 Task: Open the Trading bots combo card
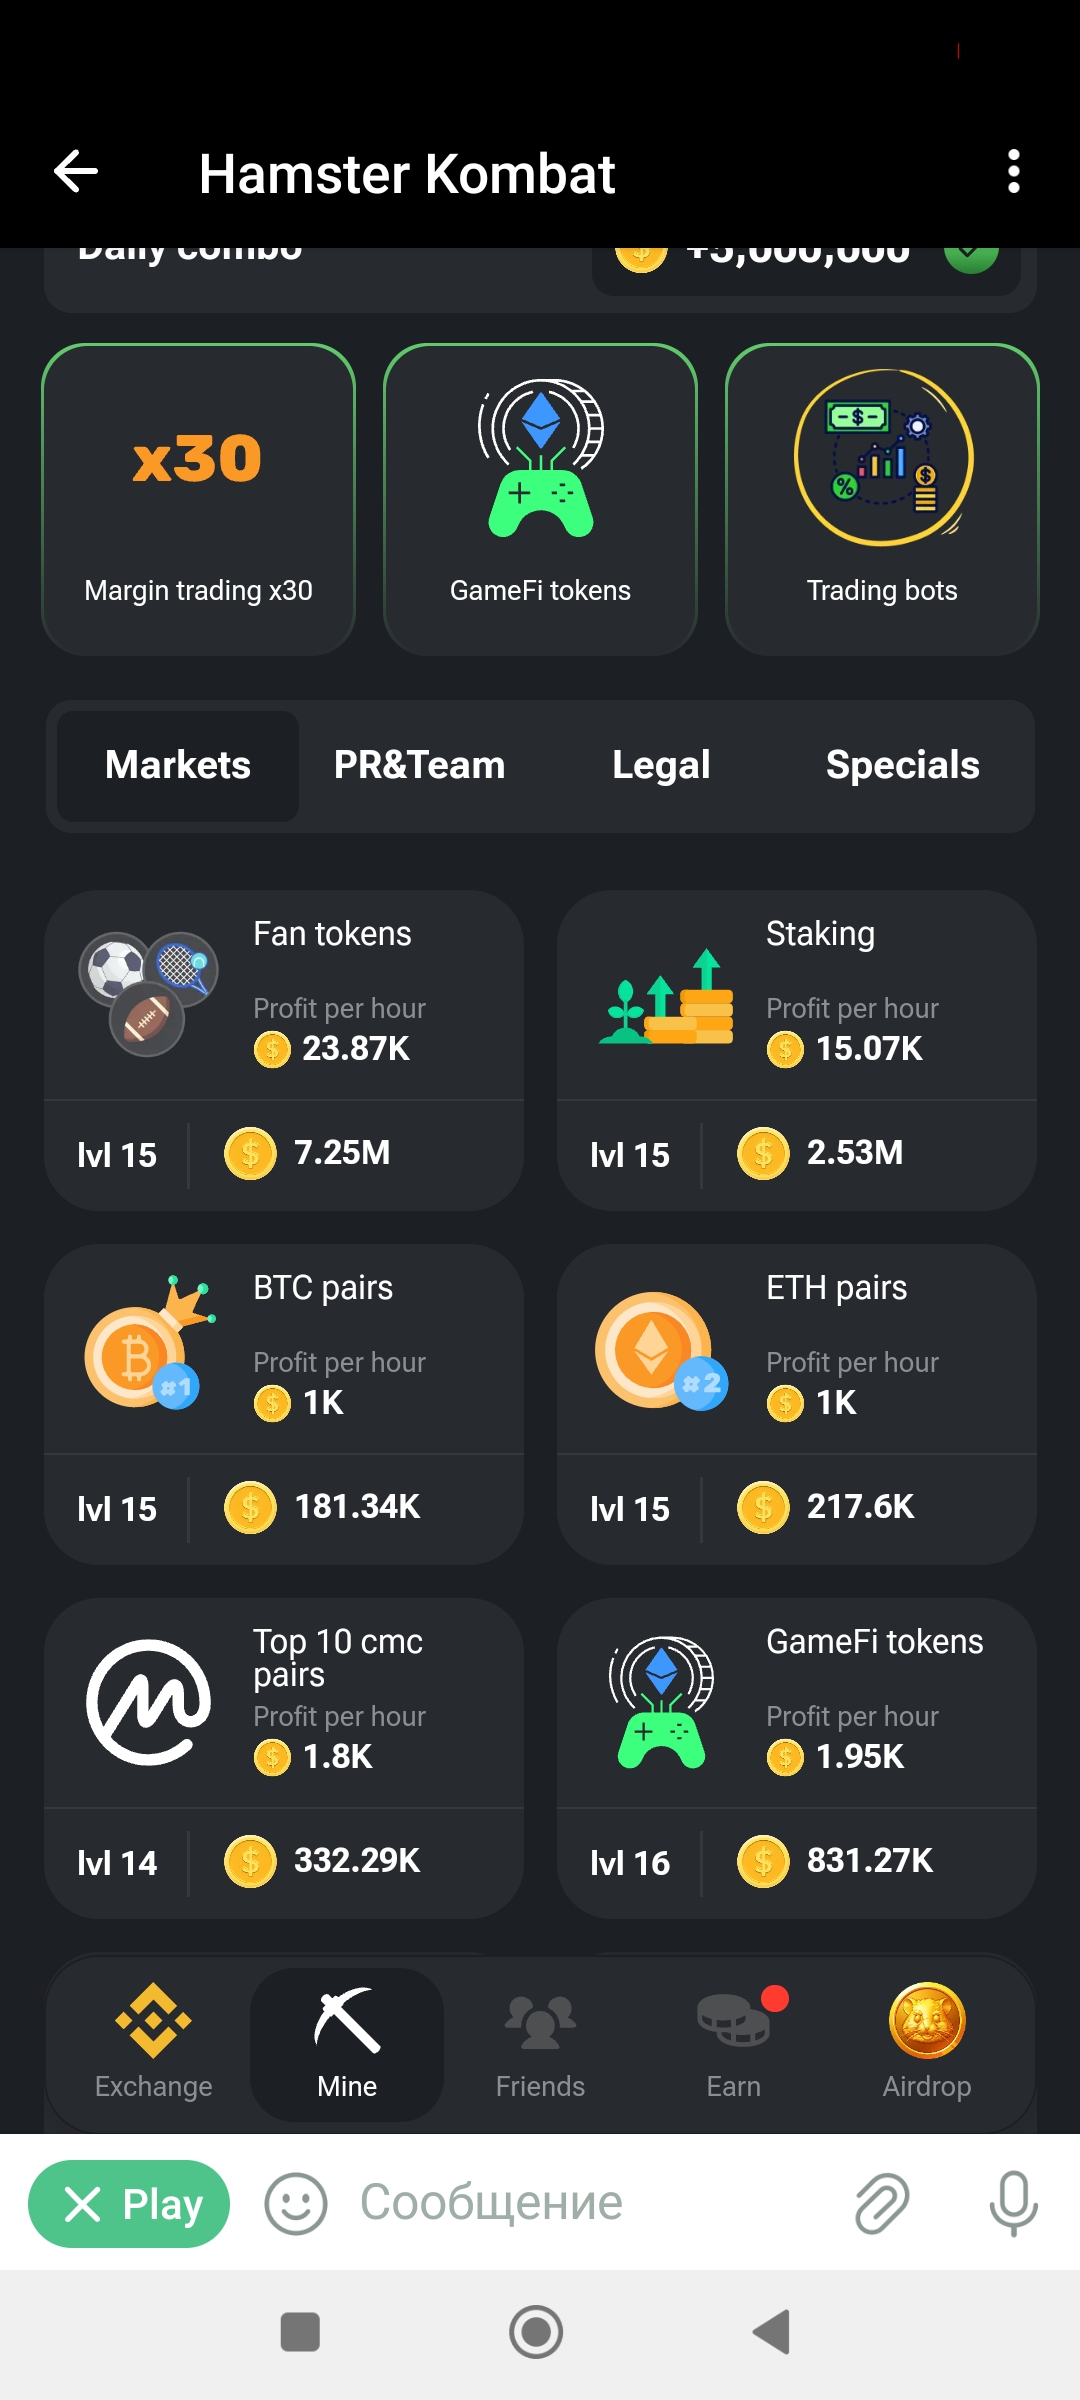tap(882, 500)
